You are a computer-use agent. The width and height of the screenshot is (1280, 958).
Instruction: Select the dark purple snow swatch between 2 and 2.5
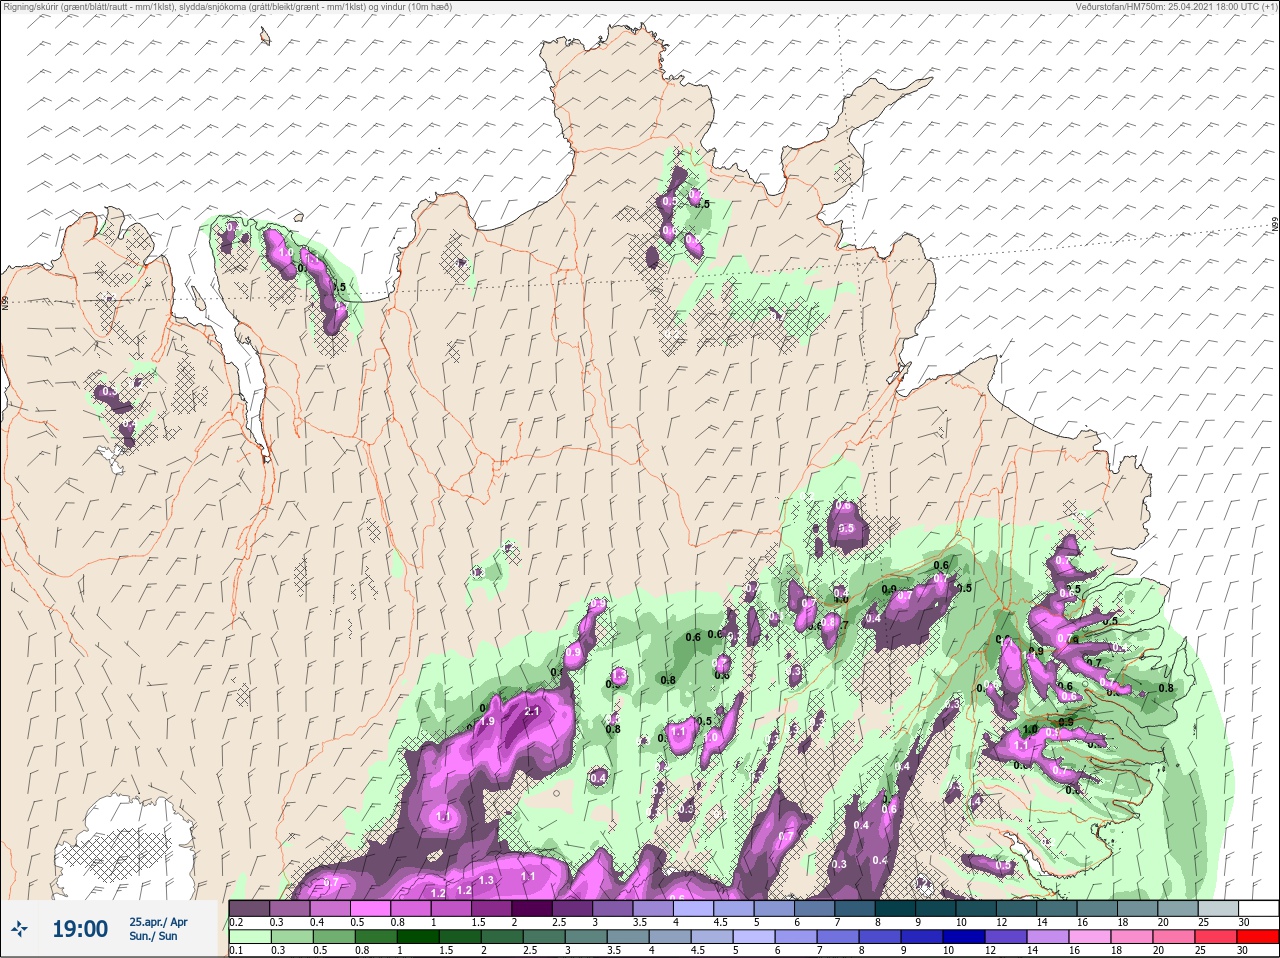pyautogui.click(x=532, y=908)
